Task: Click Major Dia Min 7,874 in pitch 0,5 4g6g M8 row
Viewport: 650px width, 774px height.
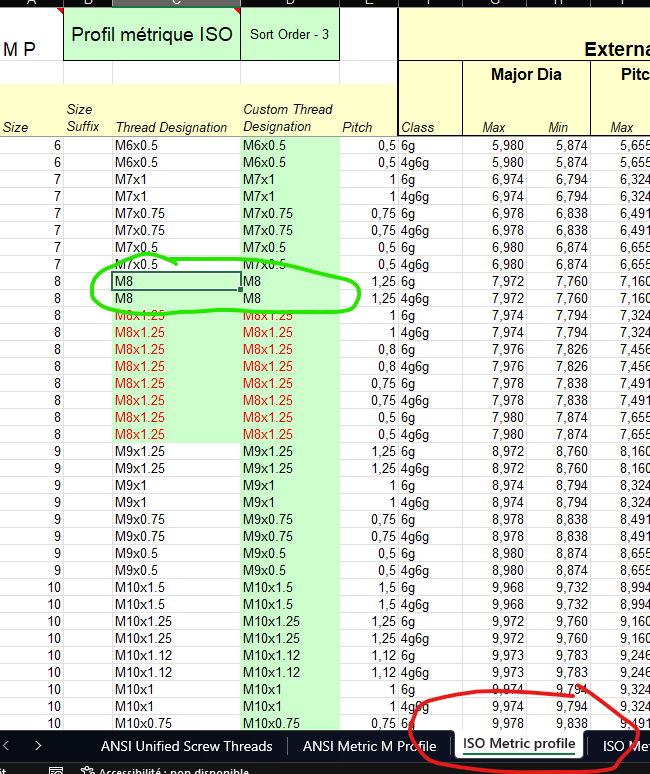Action: (558, 434)
